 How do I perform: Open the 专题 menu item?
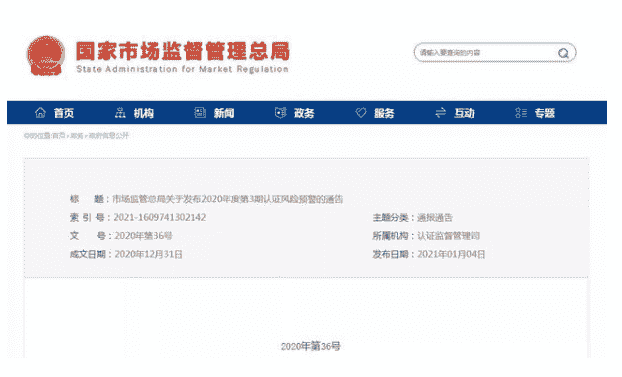[545, 113]
